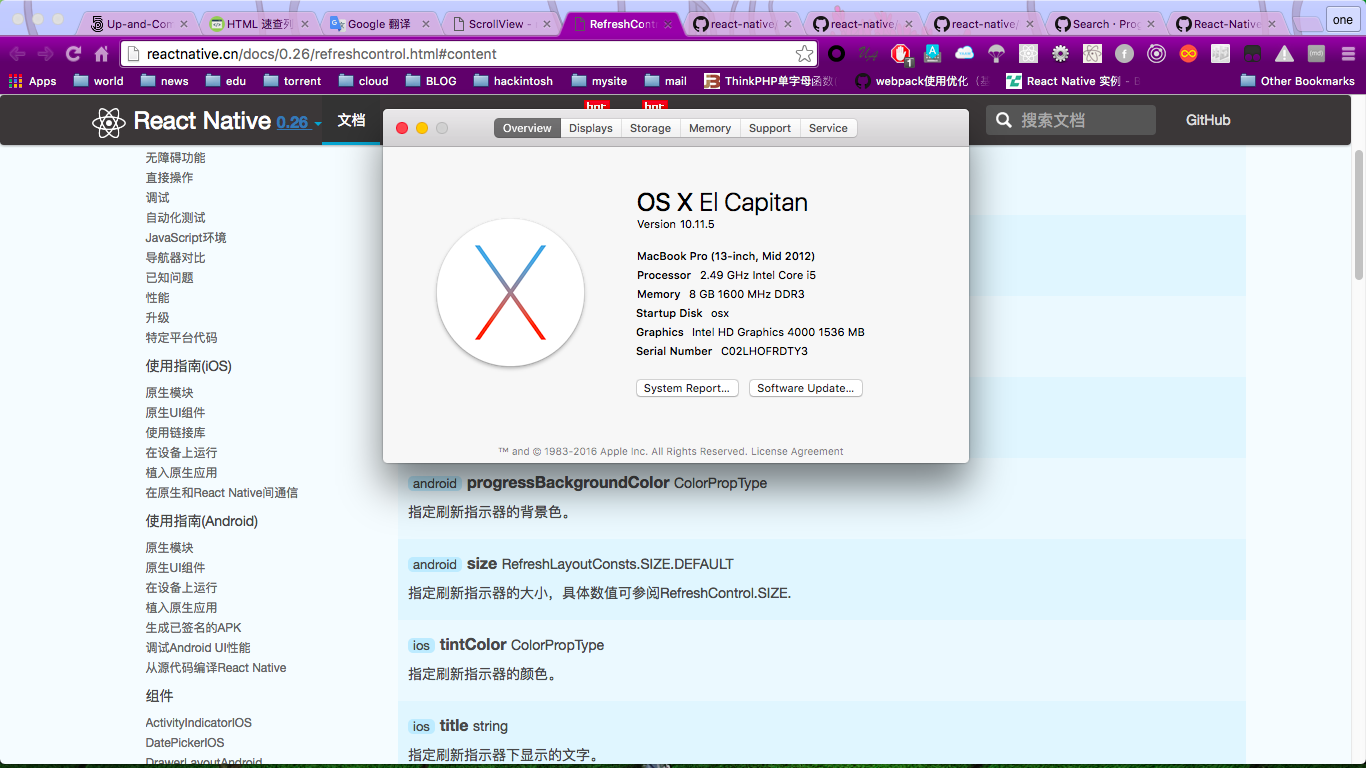1366x768 pixels.
Task: Click the 'tintColor' prop heading
Action: pyautogui.click(x=472, y=645)
